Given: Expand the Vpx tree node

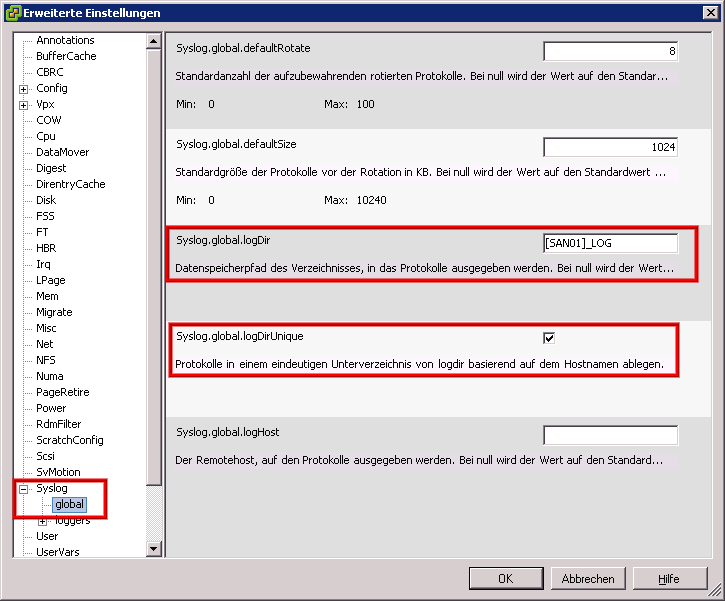Looking at the screenshot, I should coord(23,105).
